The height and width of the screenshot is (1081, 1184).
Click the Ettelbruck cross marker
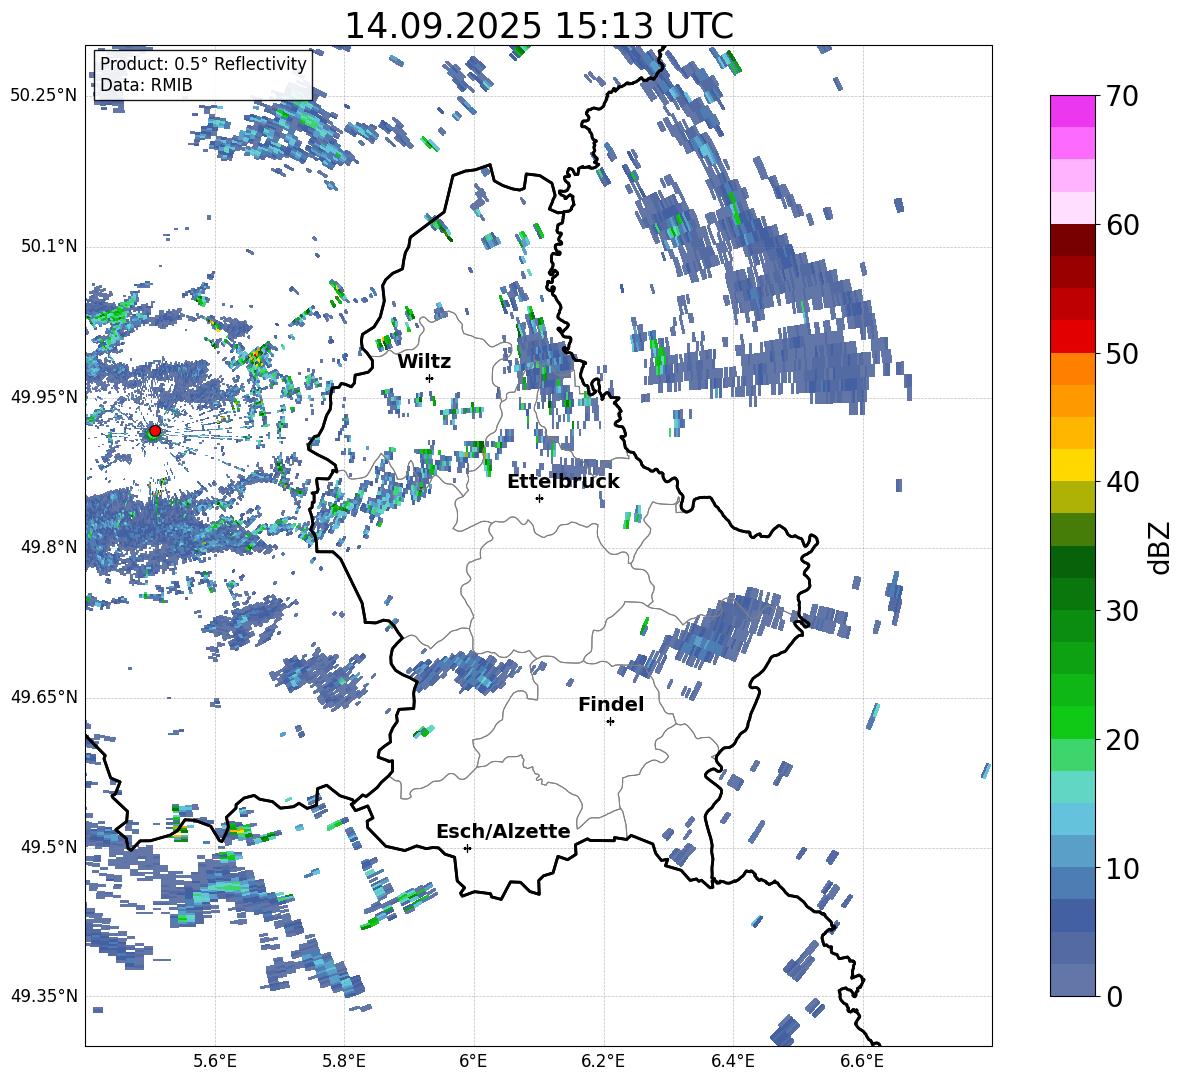pyautogui.click(x=539, y=498)
